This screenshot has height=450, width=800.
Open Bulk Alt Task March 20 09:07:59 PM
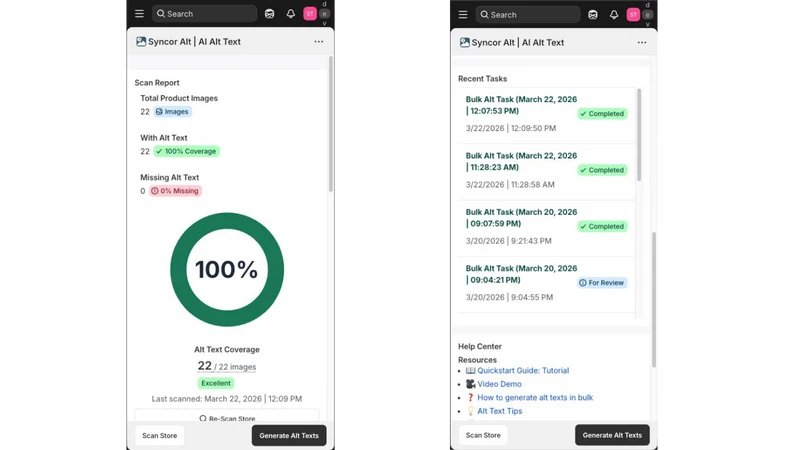coord(521,218)
